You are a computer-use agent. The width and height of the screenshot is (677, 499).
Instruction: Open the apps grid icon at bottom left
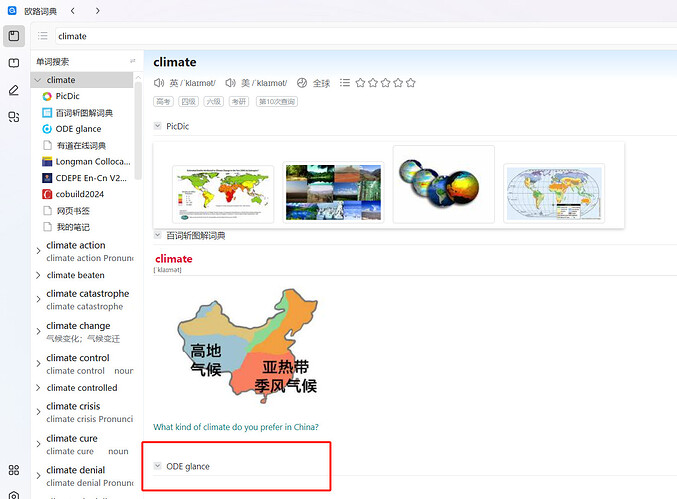tap(14, 470)
